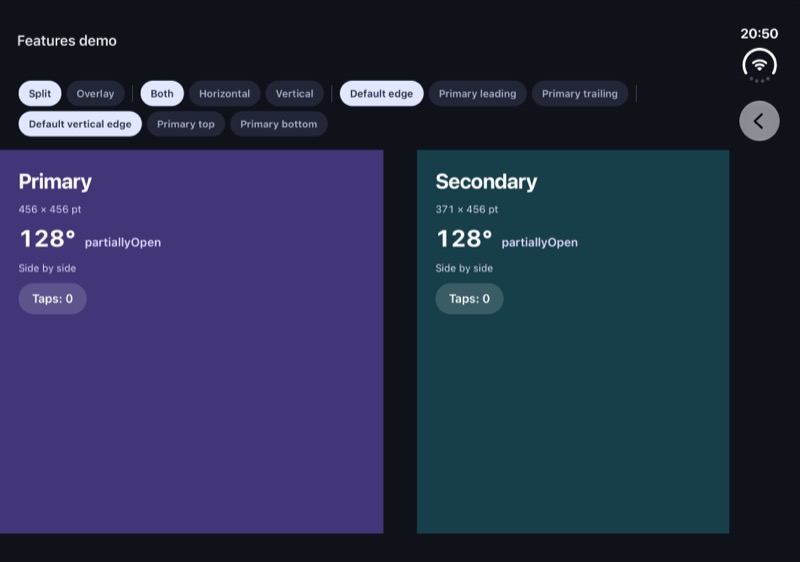Open the Wi-Fi status indicator
This screenshot has width=800, height=562.
point(759,65)
